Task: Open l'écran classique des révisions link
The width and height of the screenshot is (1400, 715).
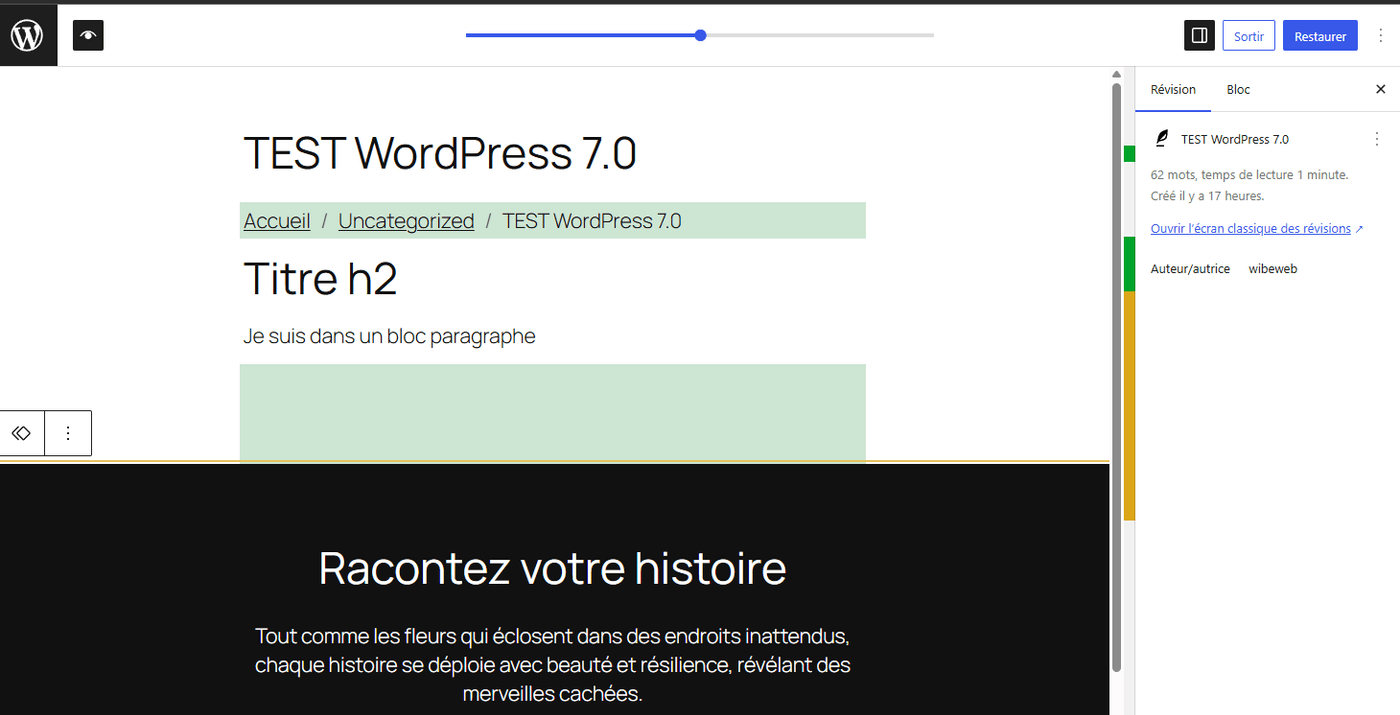Action: pos(1251,228)
